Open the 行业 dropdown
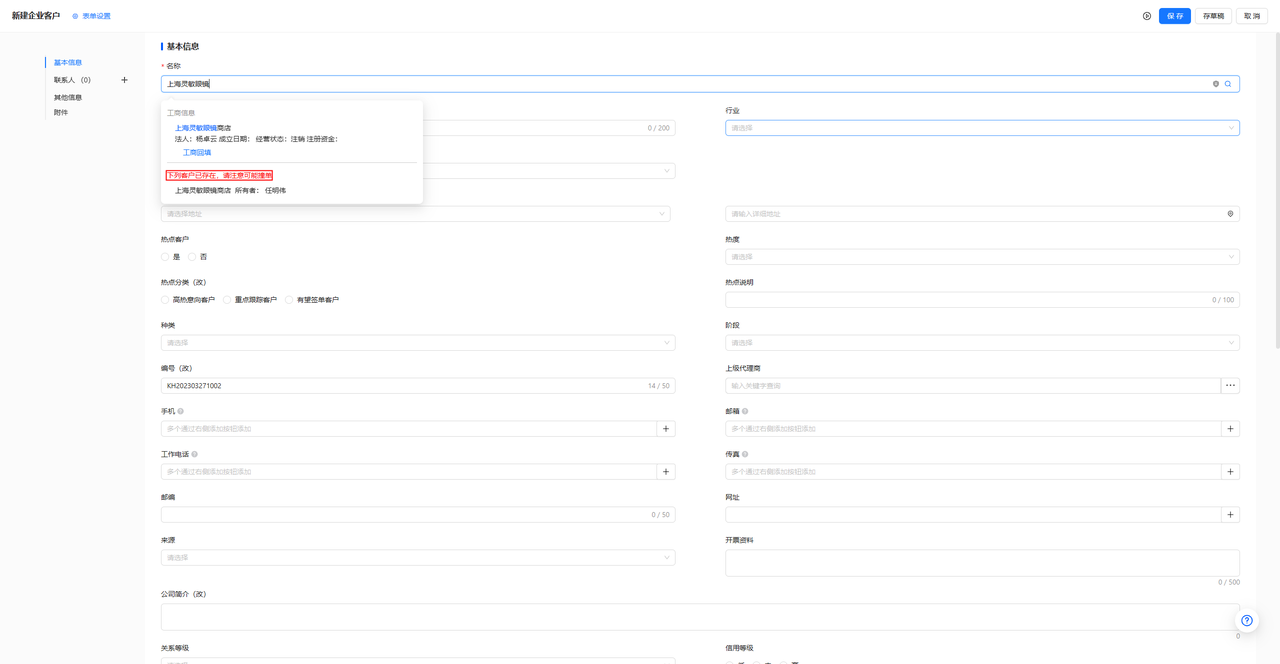 click(x=982, y=128)
